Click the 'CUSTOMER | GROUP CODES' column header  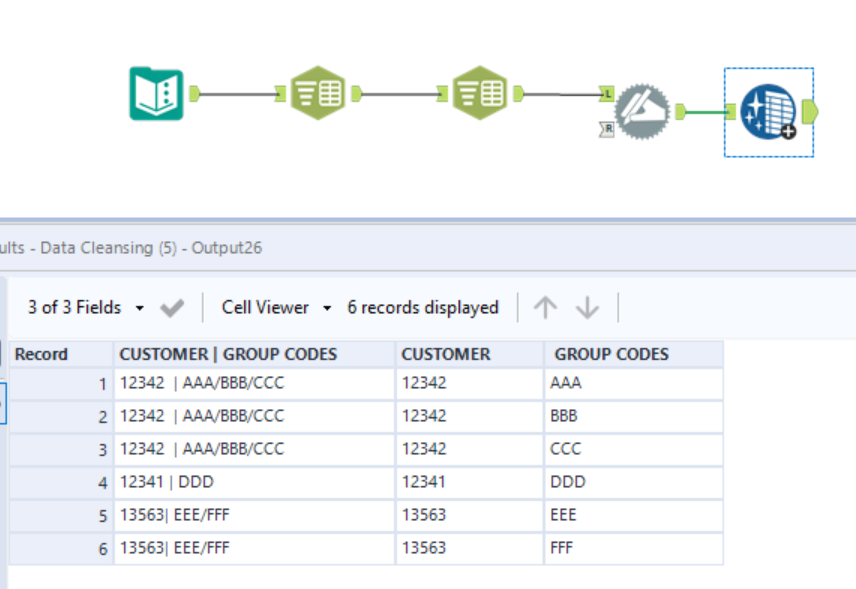228,354
